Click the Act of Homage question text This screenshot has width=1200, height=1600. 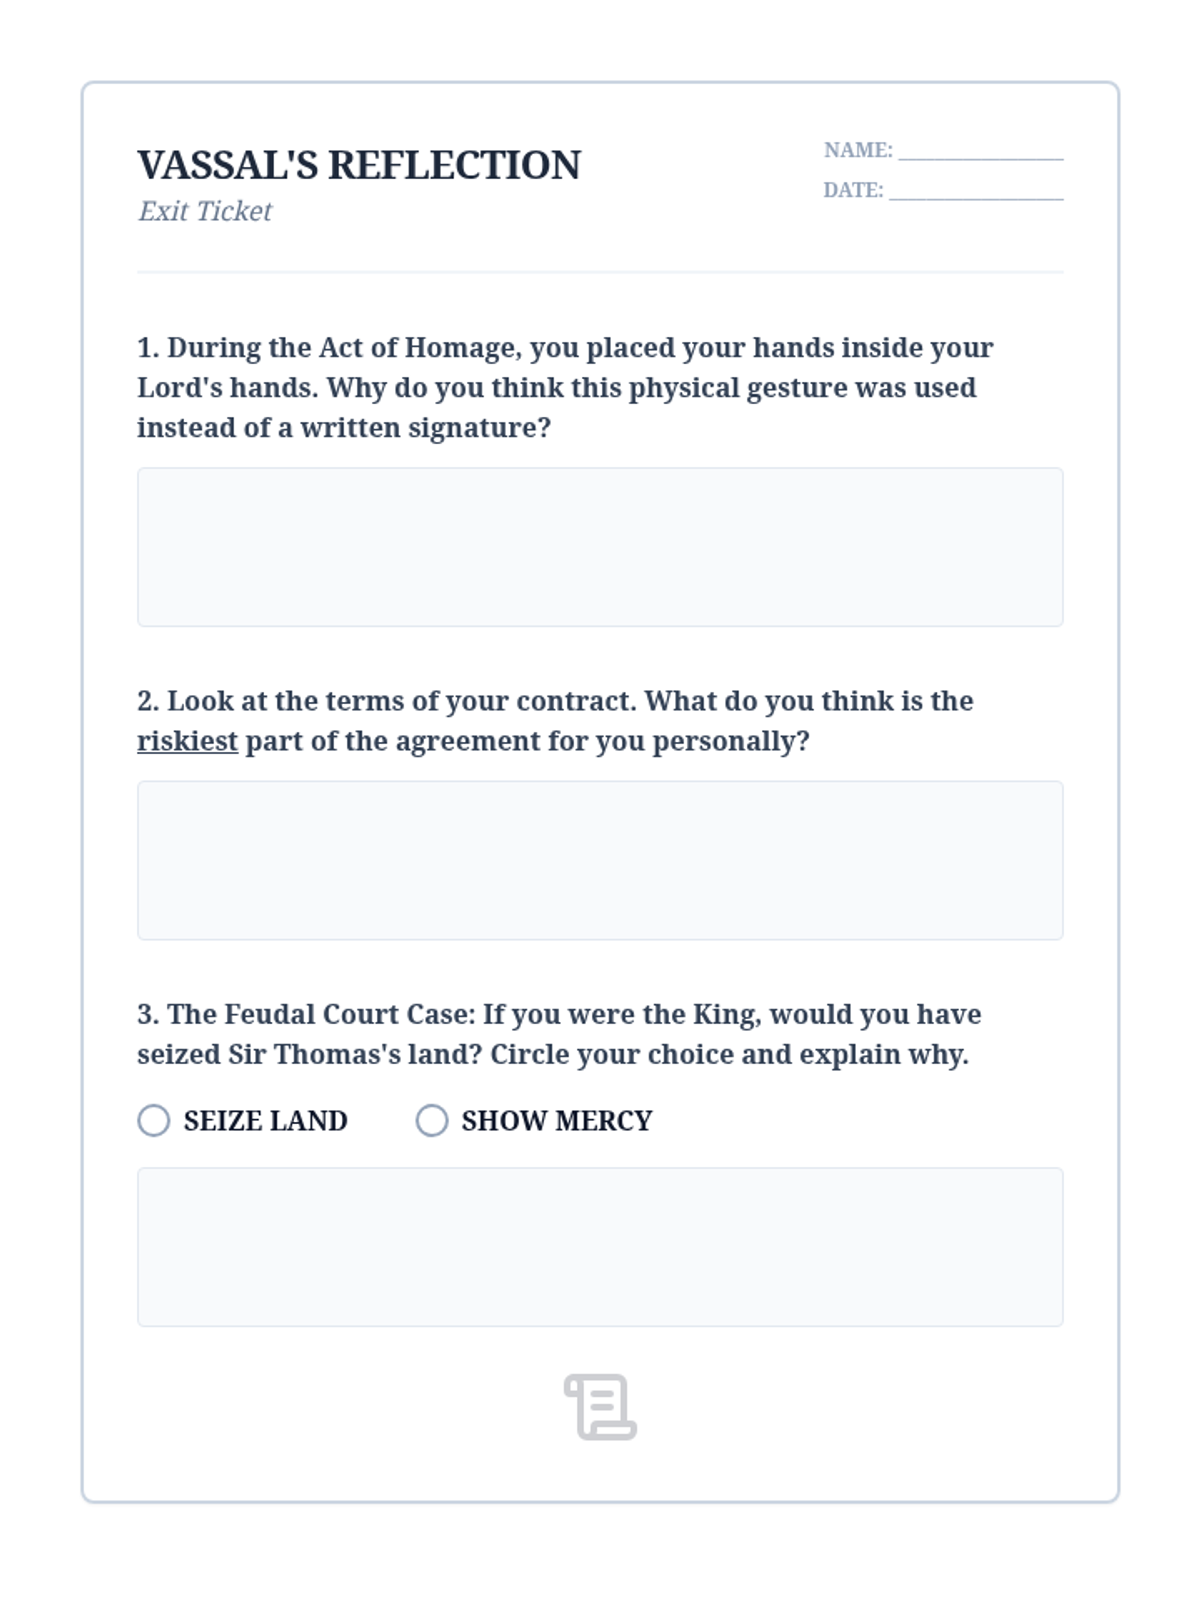click(565, 388)
